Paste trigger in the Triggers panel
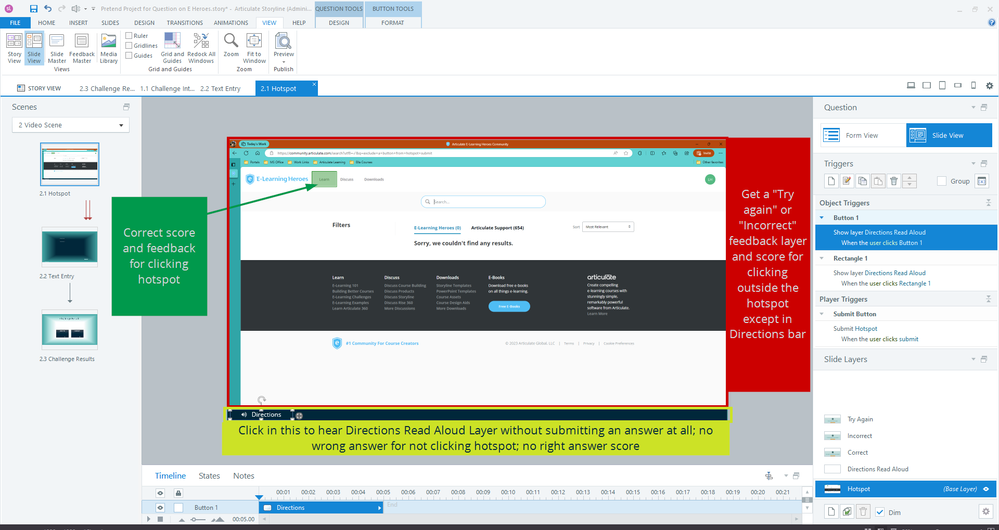999x530 pixels. click(x=878, y=181)
